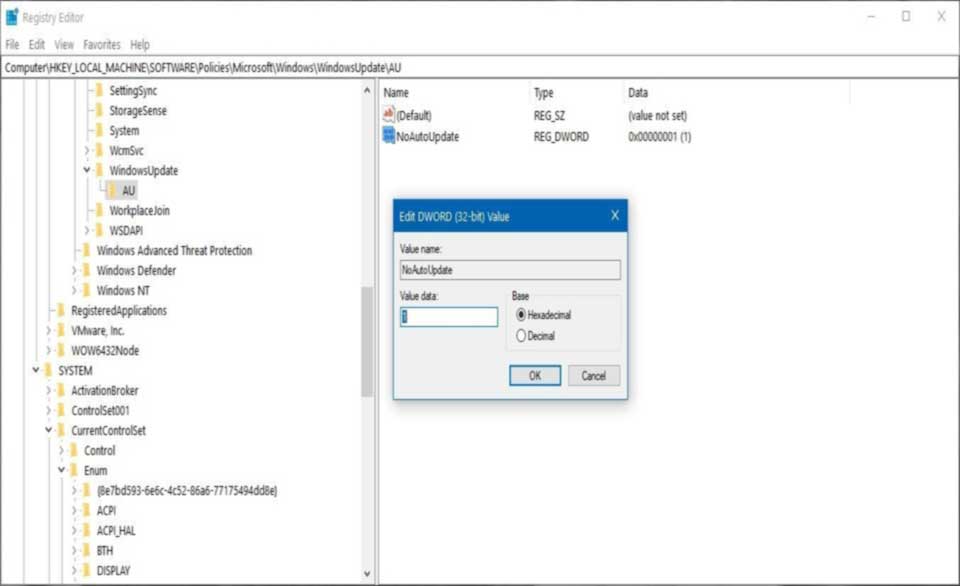
Task: Click the VMware, Inc. folder icon
Action: 61,331
